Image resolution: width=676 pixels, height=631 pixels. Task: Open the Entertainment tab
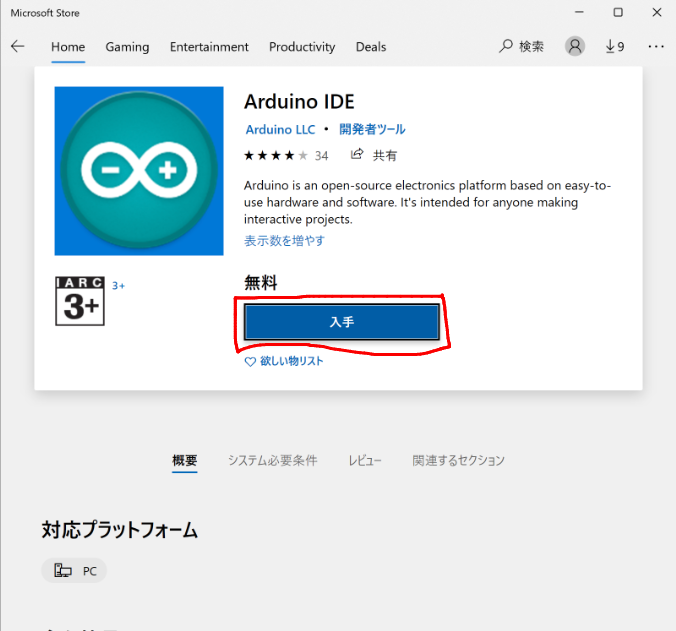[x=209, y=47]
